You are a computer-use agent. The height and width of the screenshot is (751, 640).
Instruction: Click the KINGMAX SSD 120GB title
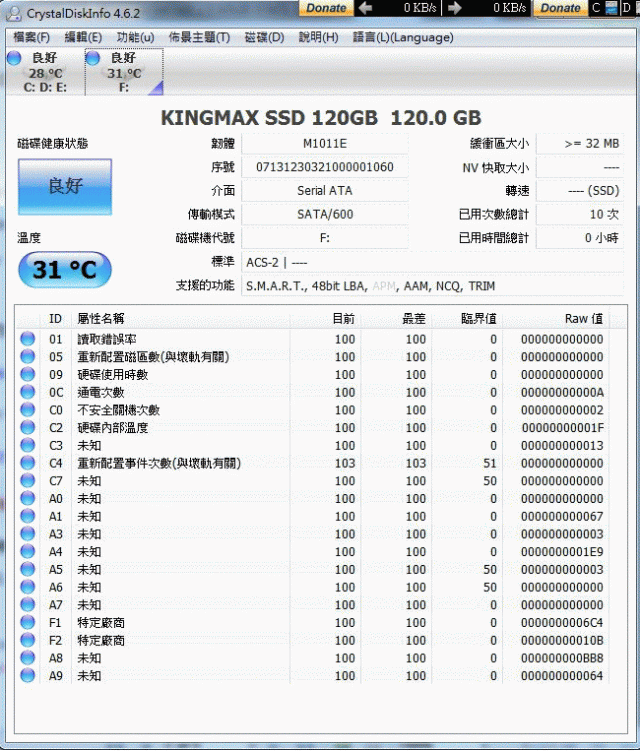tap(320, 118)
